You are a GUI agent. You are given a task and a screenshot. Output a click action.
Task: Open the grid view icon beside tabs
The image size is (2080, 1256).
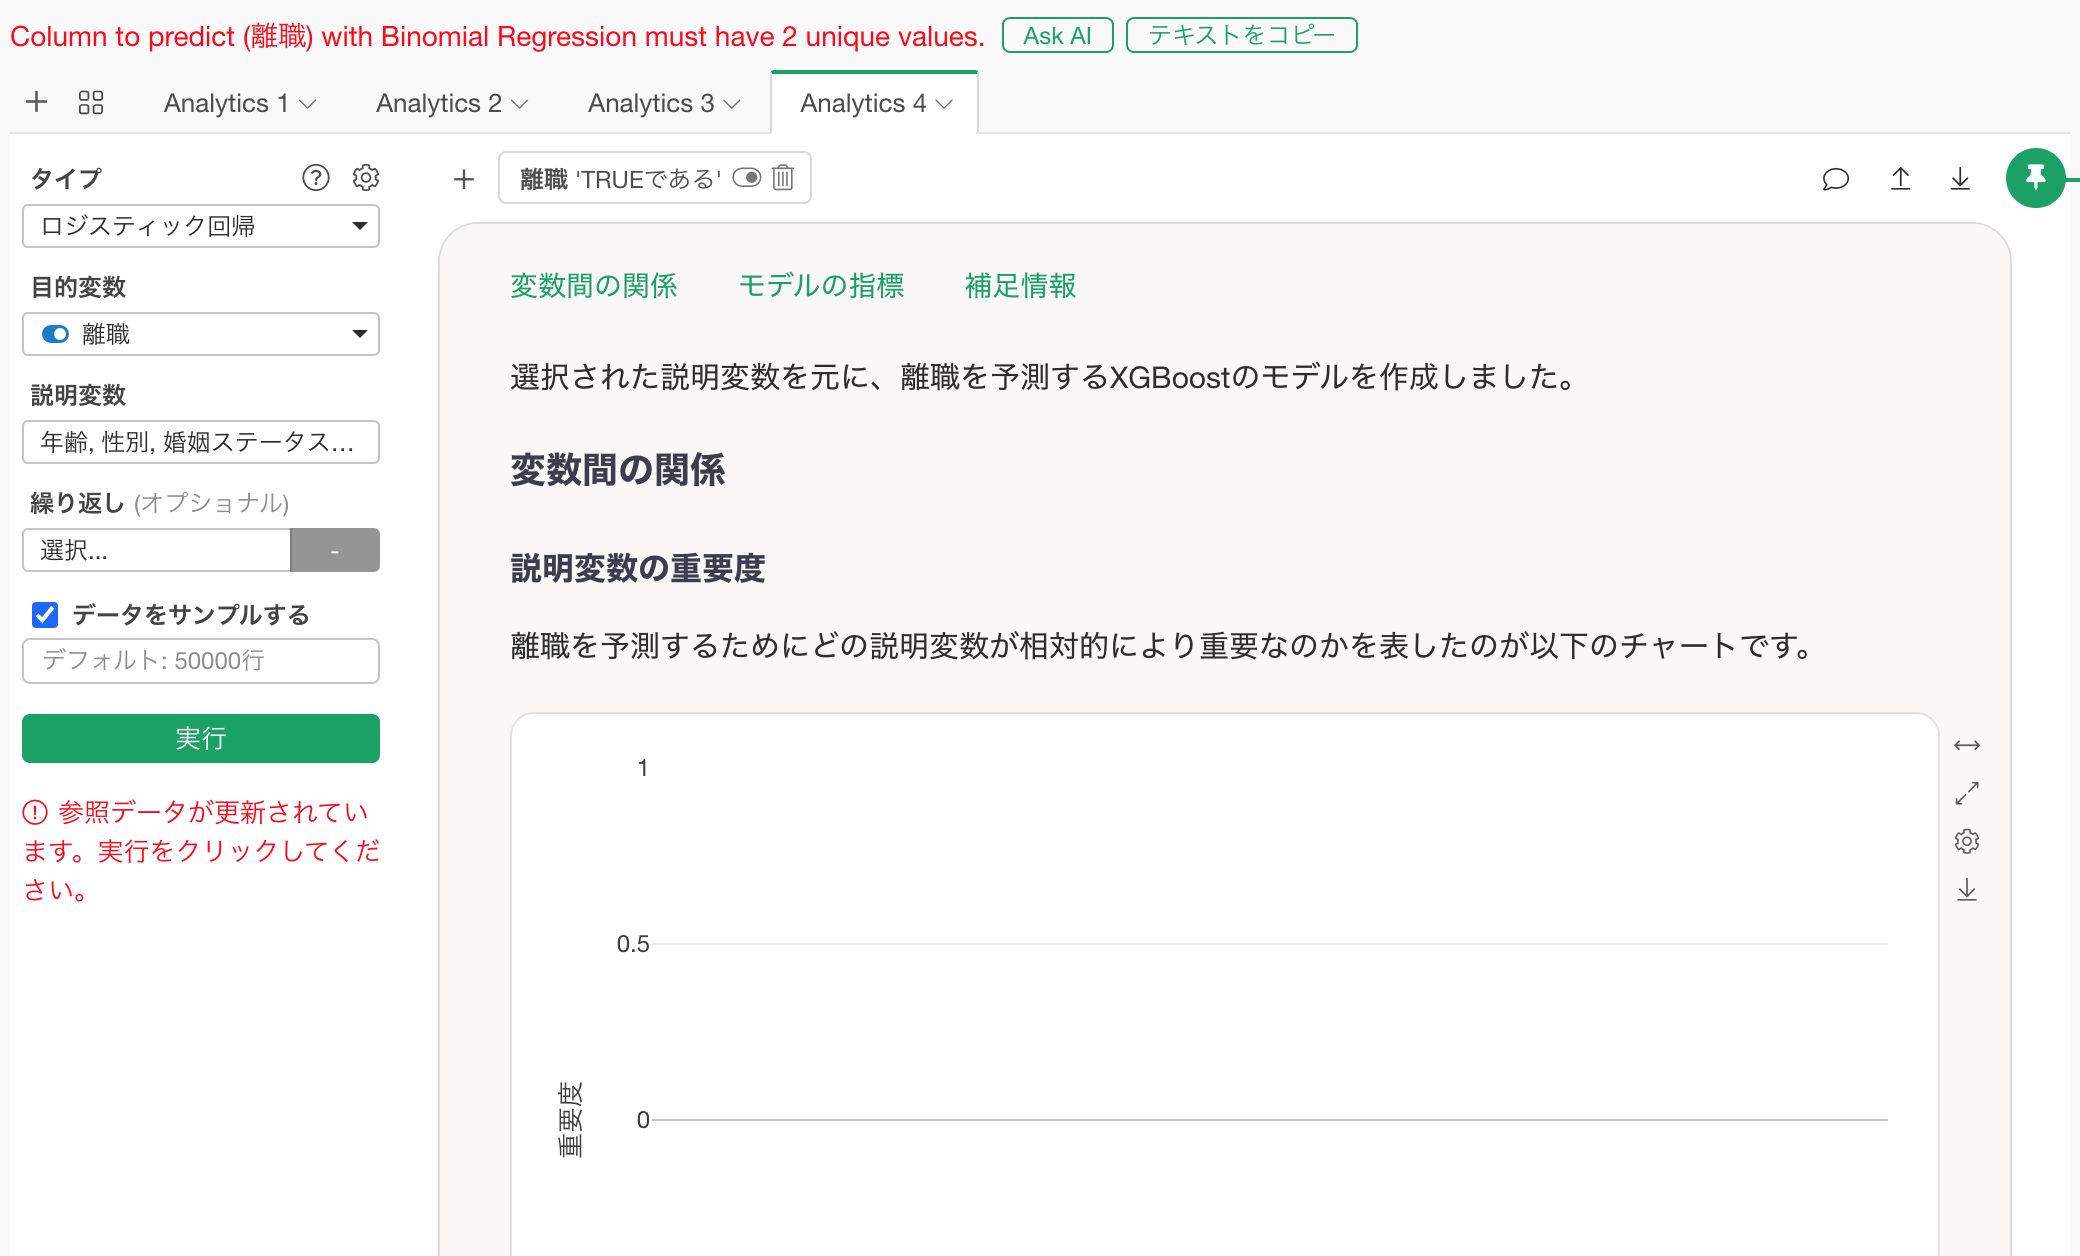[91, 103]
